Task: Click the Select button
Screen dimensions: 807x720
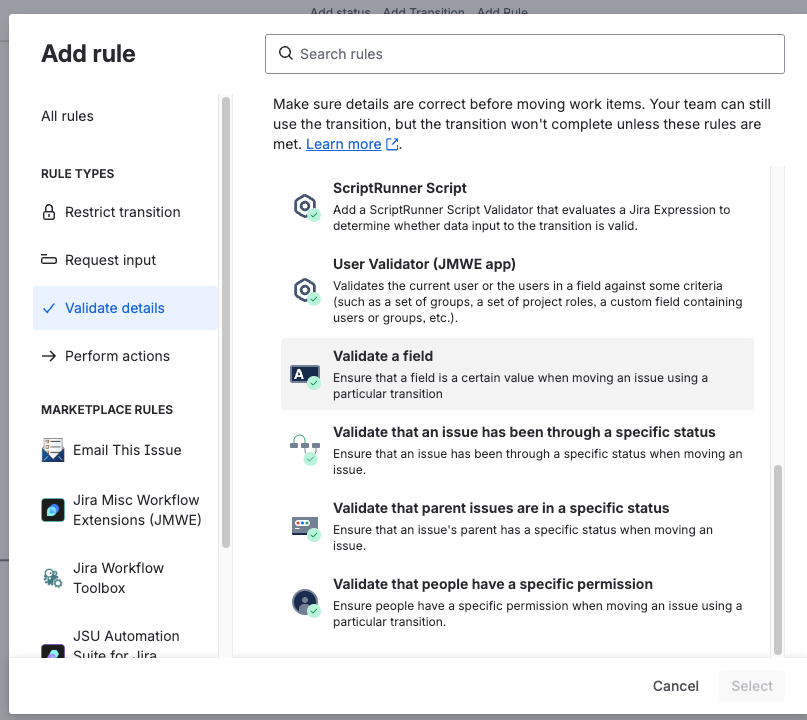Action: click(752, 686)
